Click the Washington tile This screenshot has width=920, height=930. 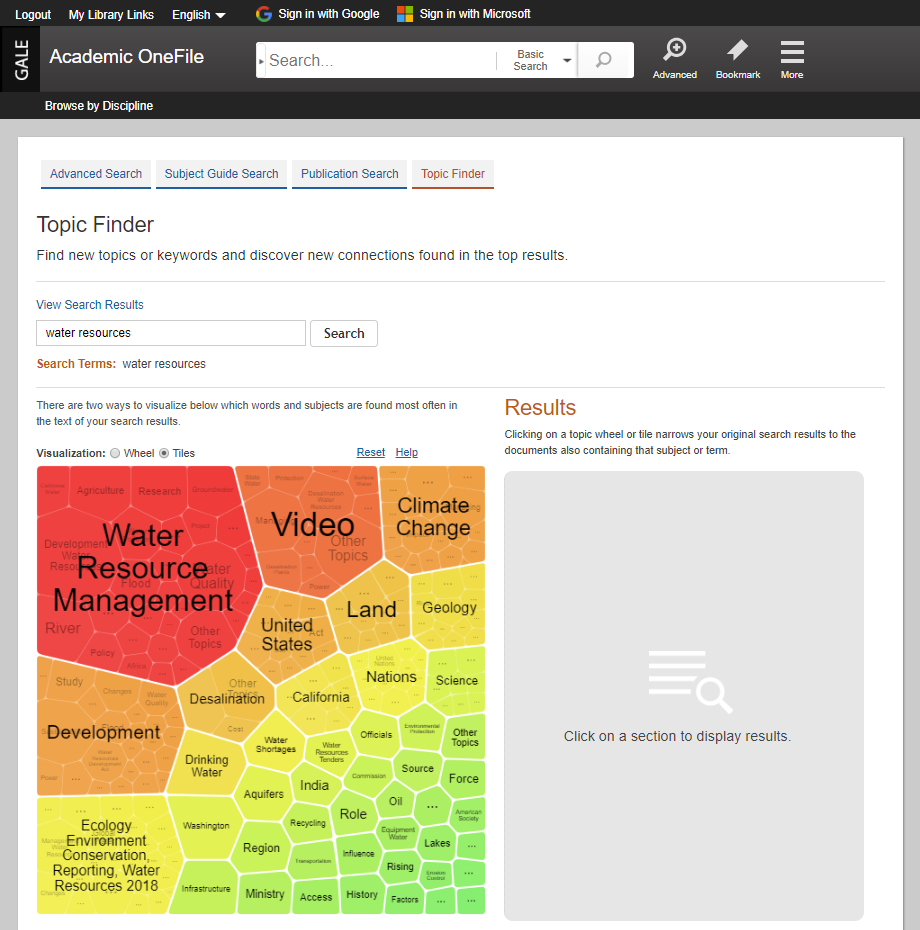[206, 826]
